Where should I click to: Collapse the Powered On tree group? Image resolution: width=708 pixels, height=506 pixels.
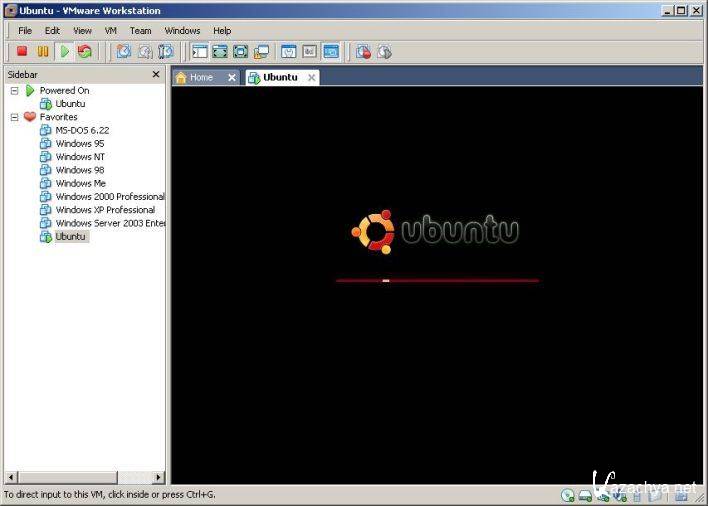[x=15, y=90]
